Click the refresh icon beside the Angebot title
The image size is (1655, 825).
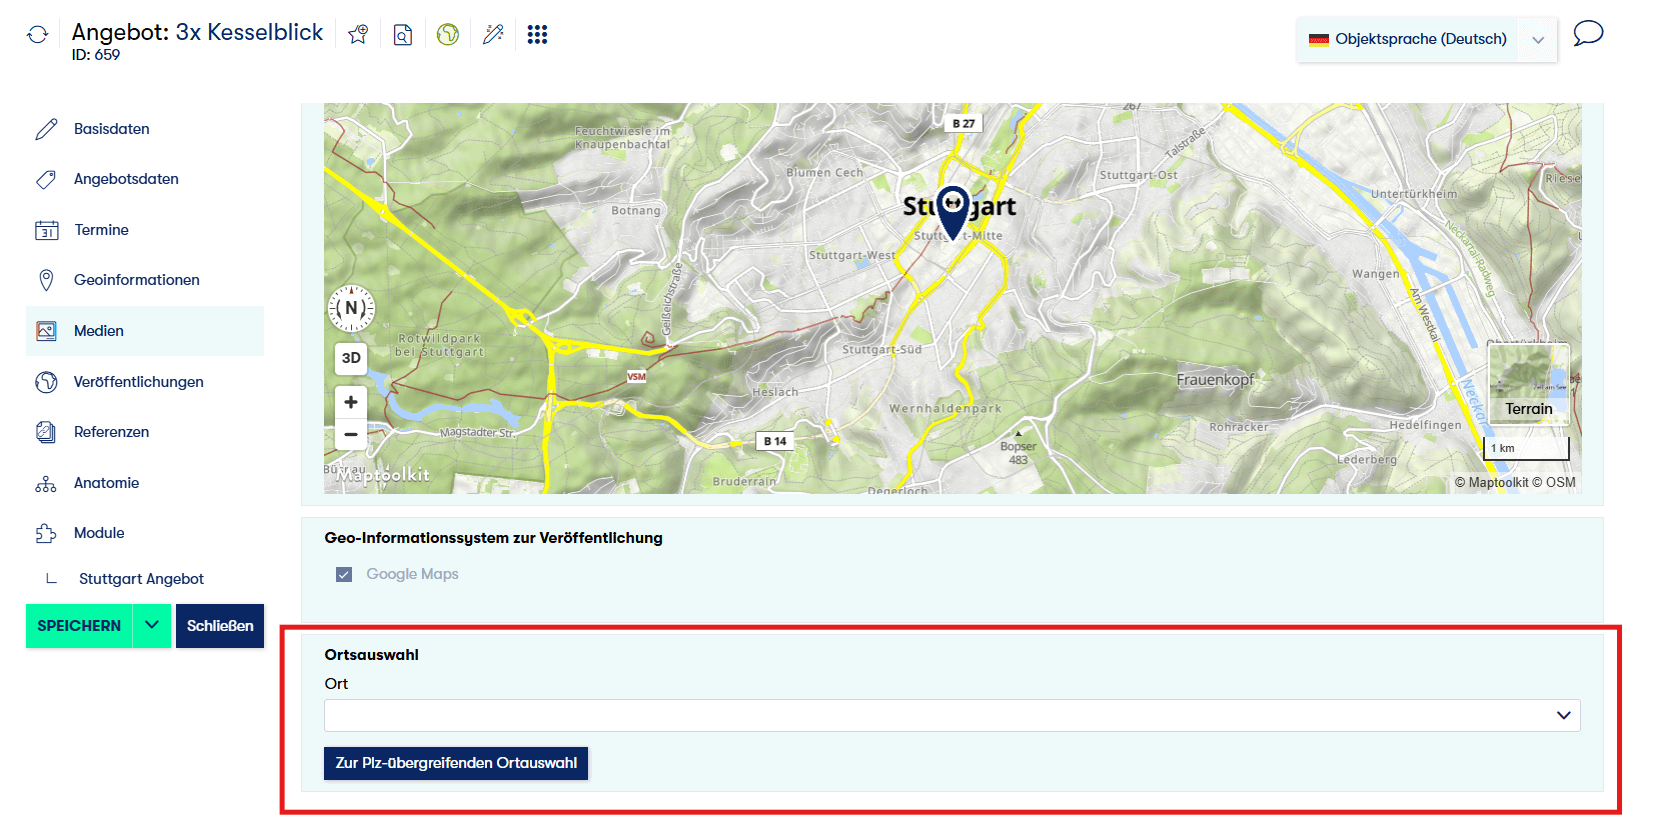tap(38, 35)
